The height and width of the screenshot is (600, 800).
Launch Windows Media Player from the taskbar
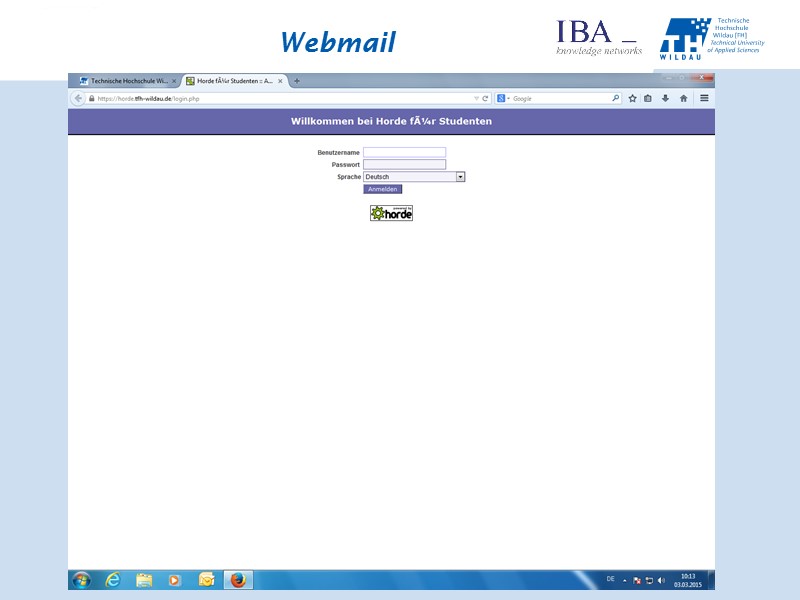click(173, 580)
